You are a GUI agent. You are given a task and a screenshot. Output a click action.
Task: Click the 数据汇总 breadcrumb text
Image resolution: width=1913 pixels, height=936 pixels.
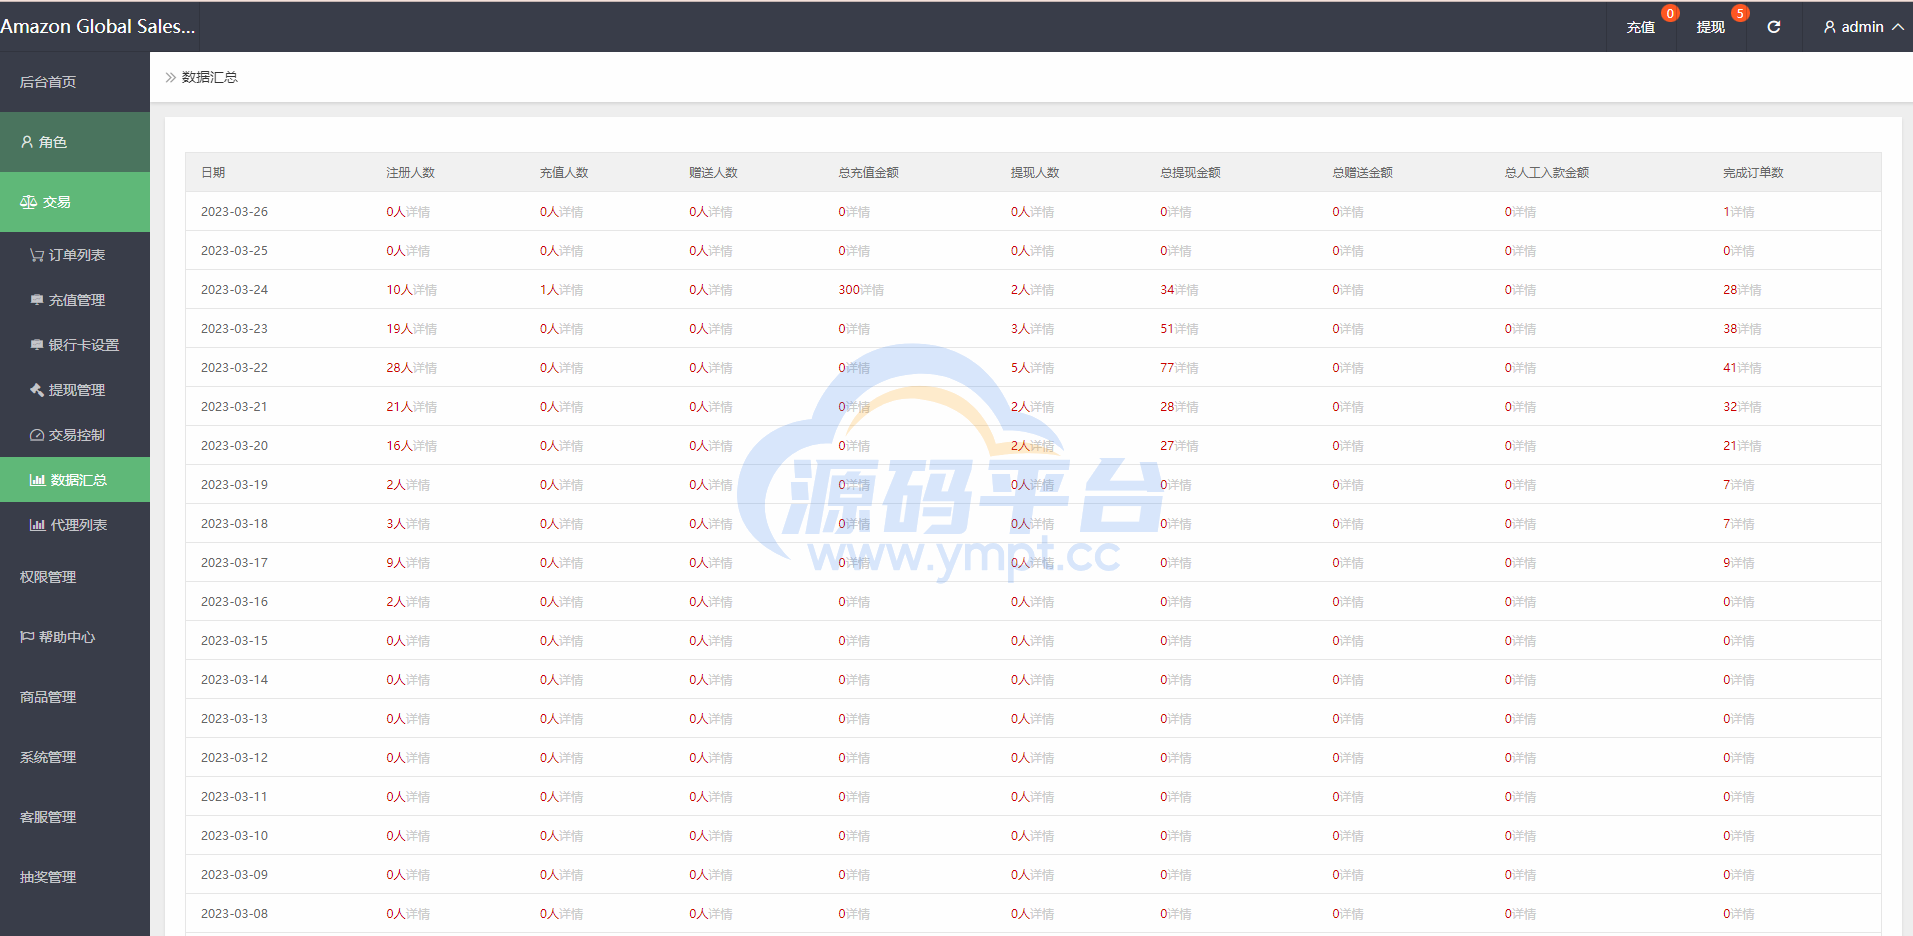(210, 77)
